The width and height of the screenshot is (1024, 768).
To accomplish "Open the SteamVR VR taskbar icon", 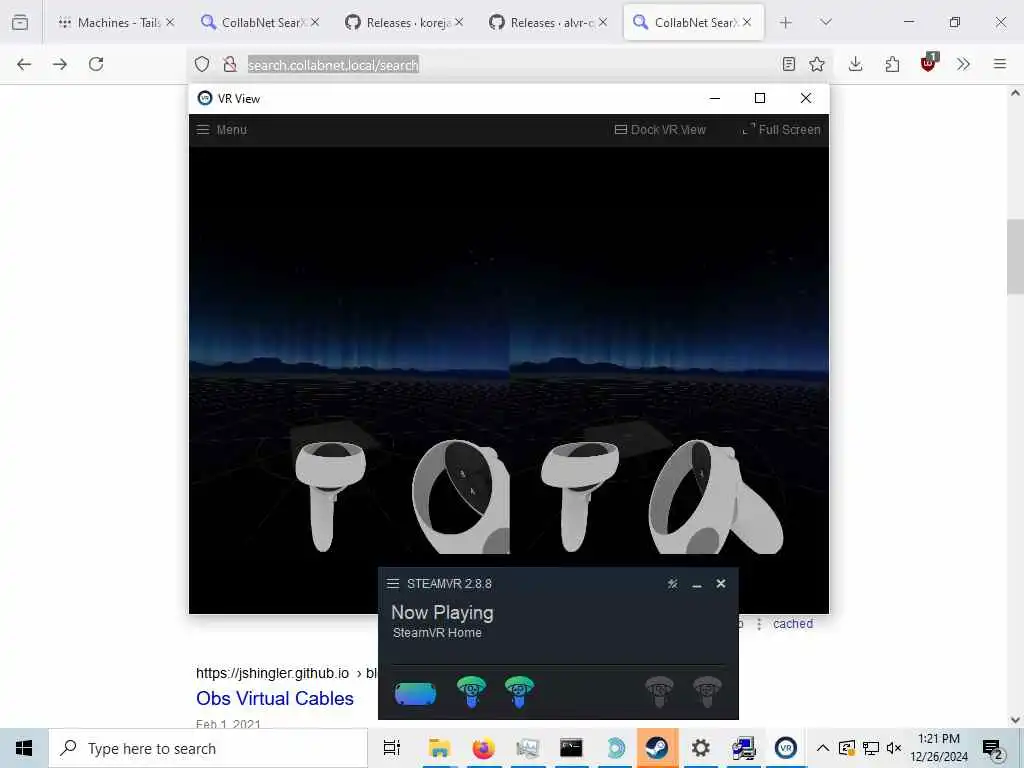I will coord(786,748).
